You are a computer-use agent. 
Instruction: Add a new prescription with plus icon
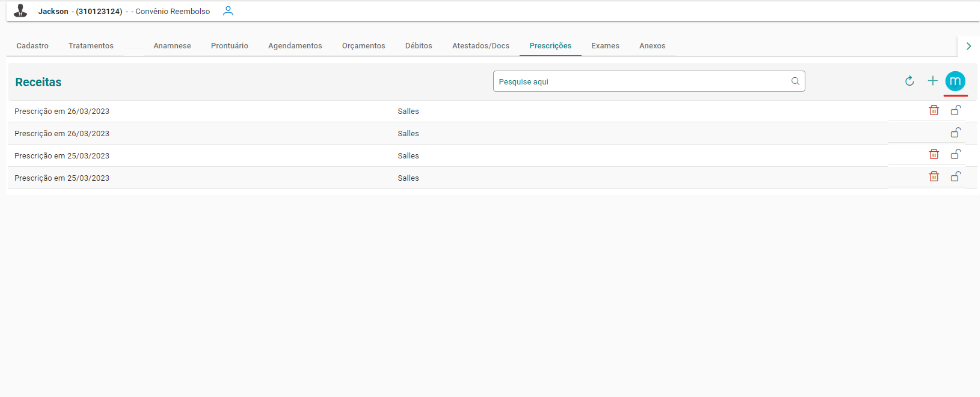[x=932, y=81]
